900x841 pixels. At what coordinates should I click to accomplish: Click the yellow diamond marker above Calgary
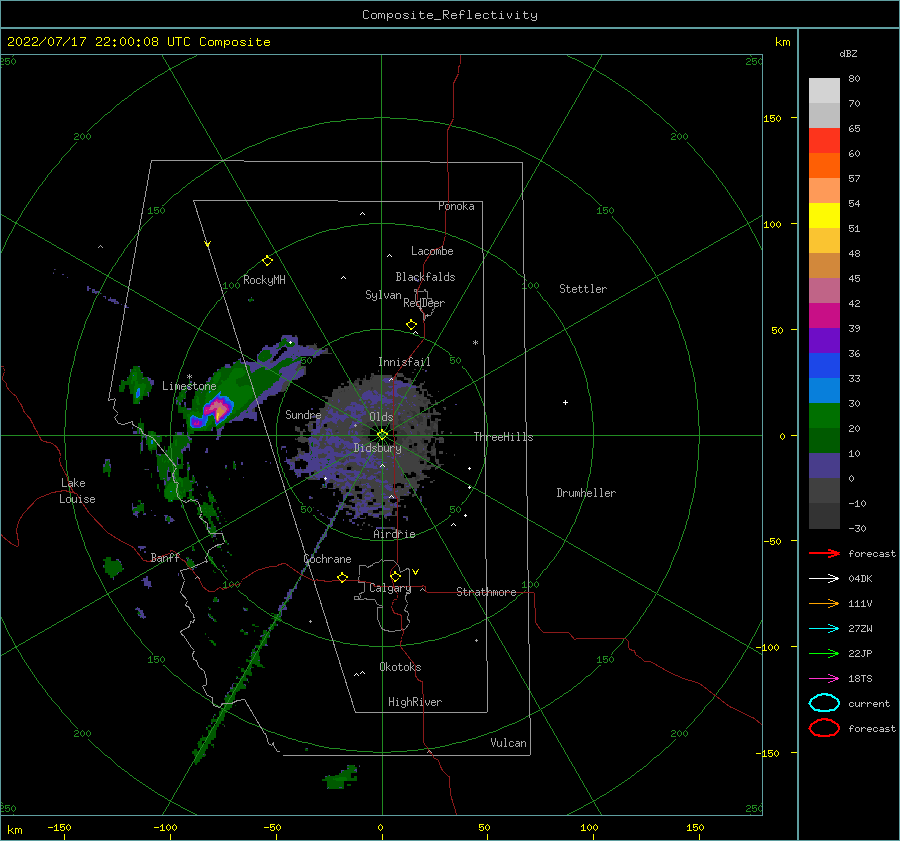point(395,576)
